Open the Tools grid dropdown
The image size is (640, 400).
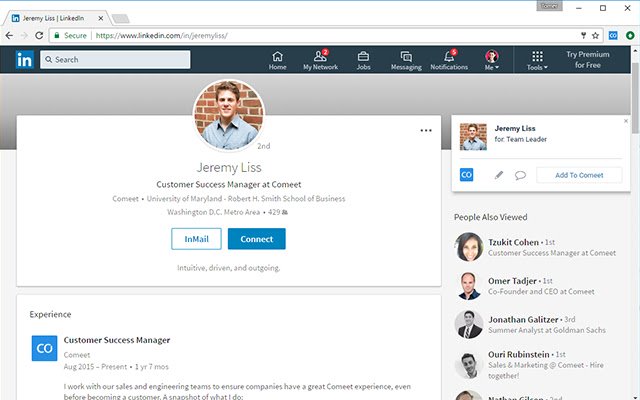click(537, 60)
